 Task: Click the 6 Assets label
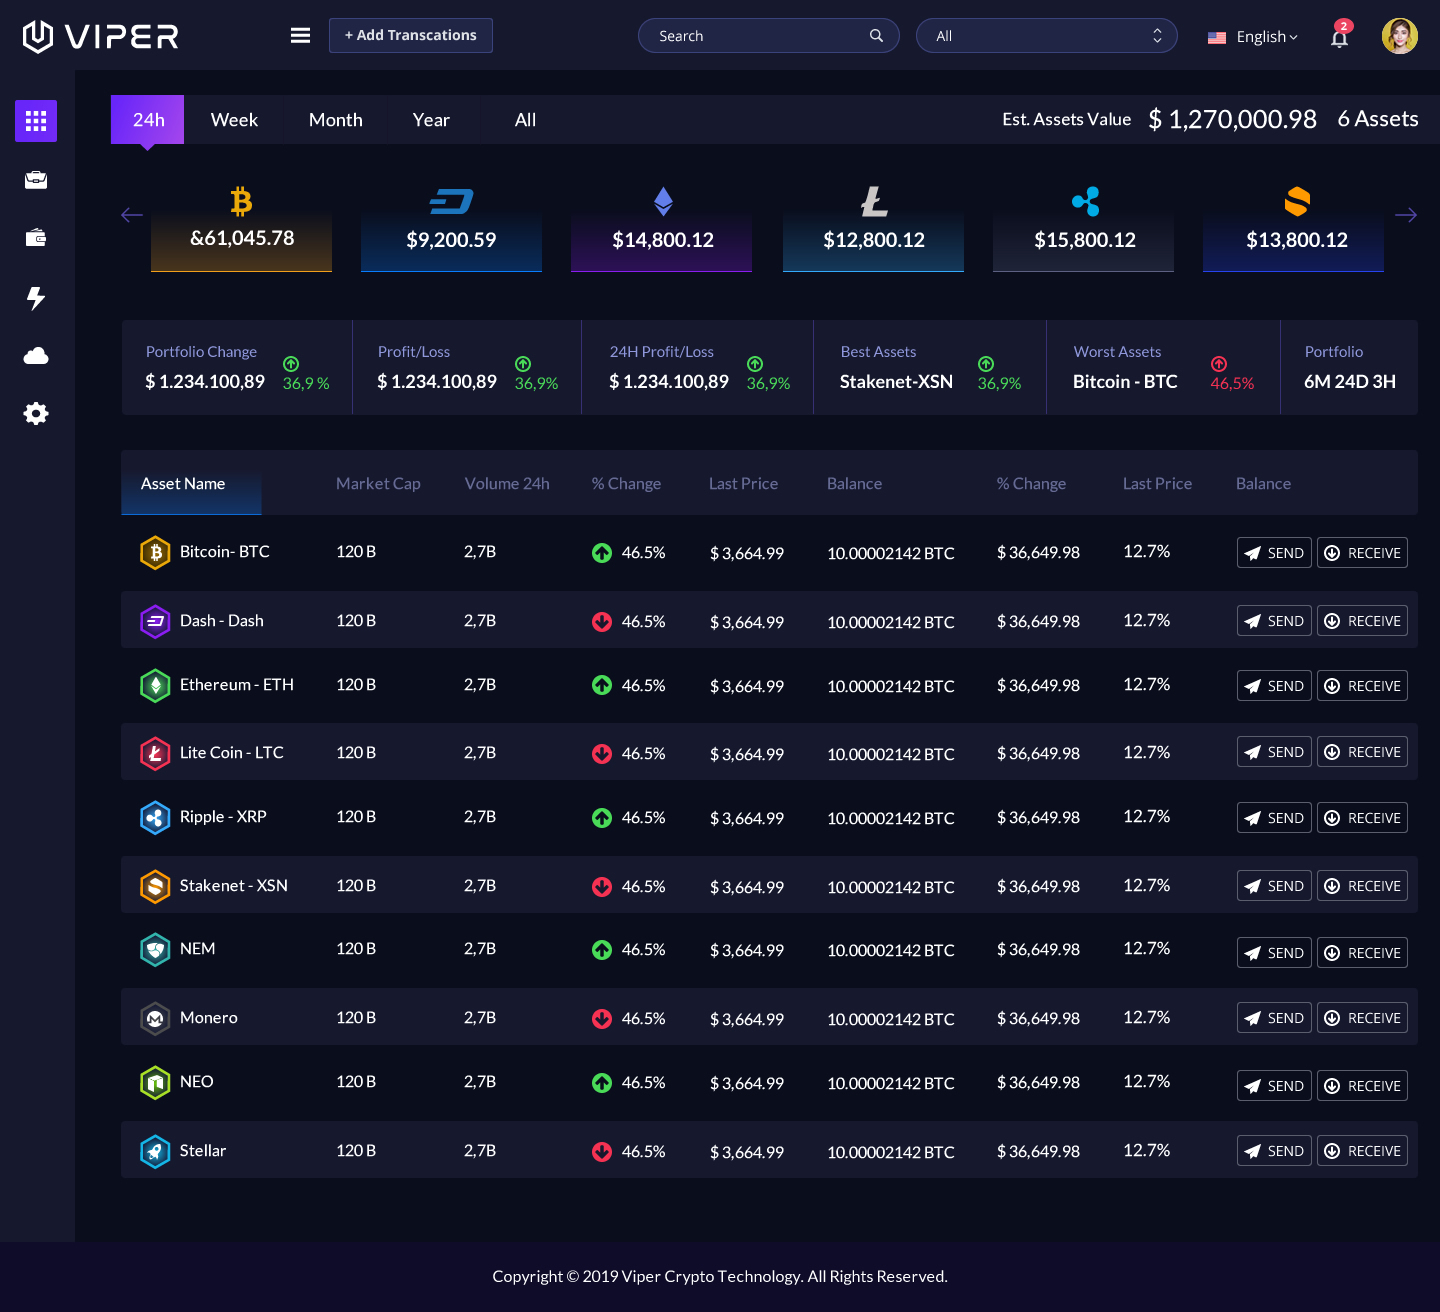pyautogui.click(x=1378, y=119)
